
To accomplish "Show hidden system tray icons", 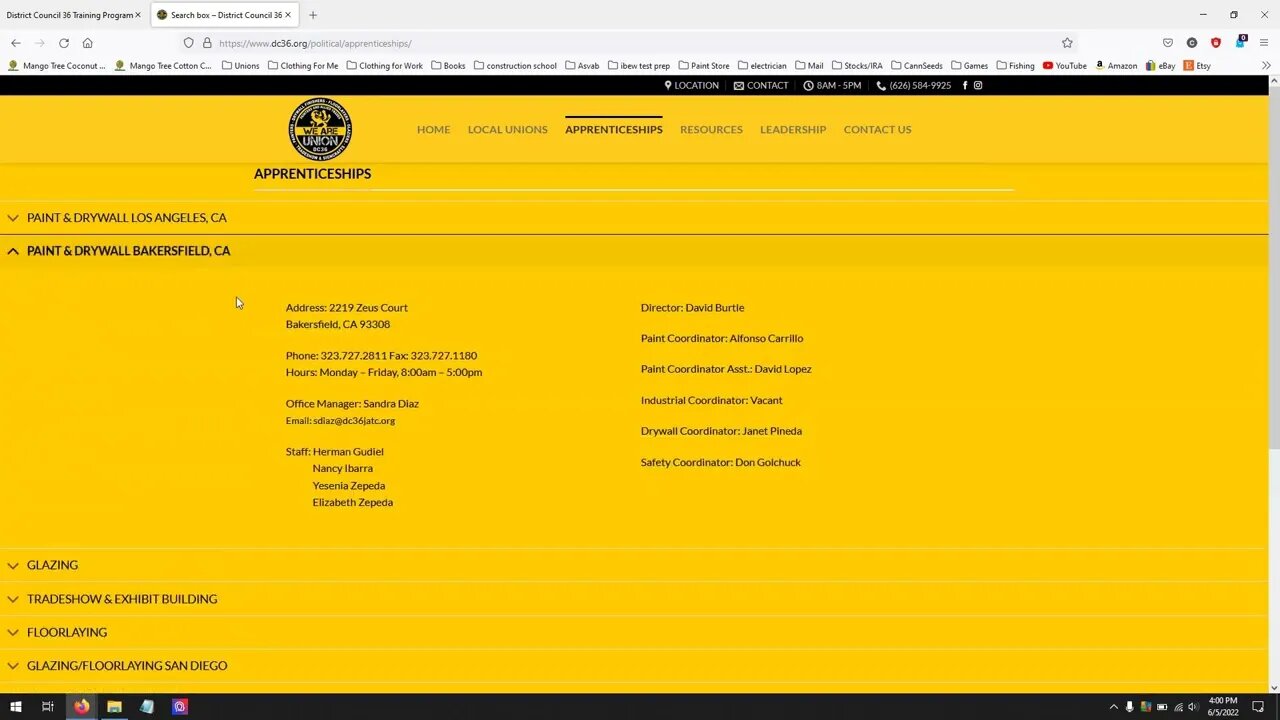I will [1113, 707].
